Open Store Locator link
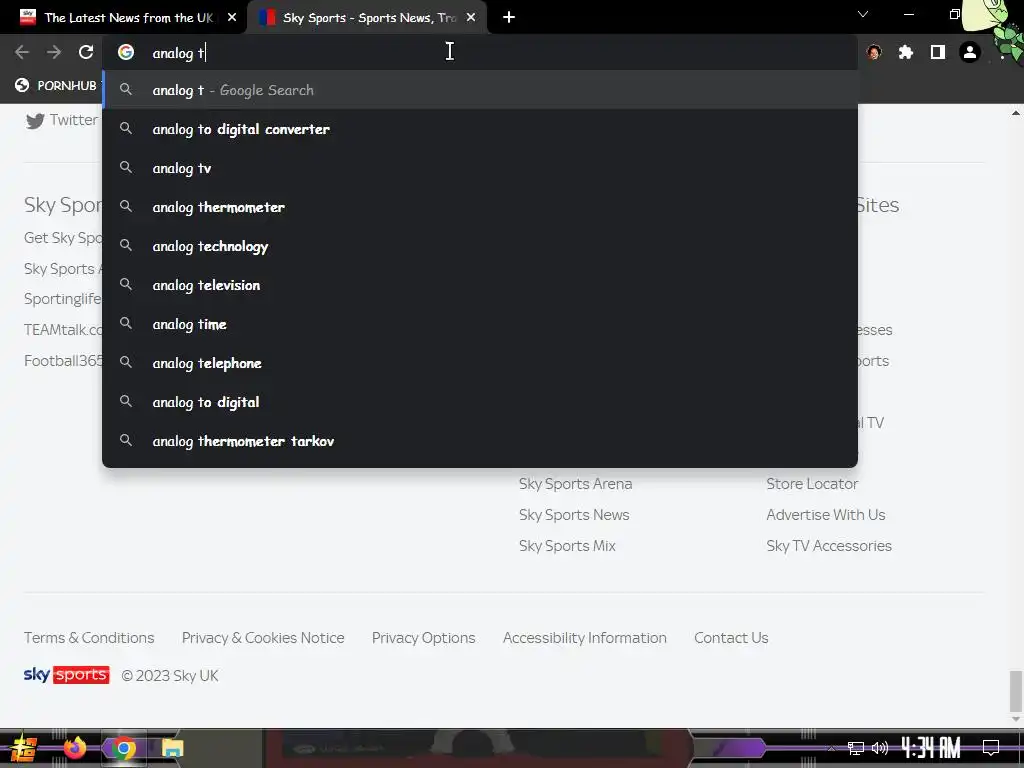1024x768 pixels. 812,484
